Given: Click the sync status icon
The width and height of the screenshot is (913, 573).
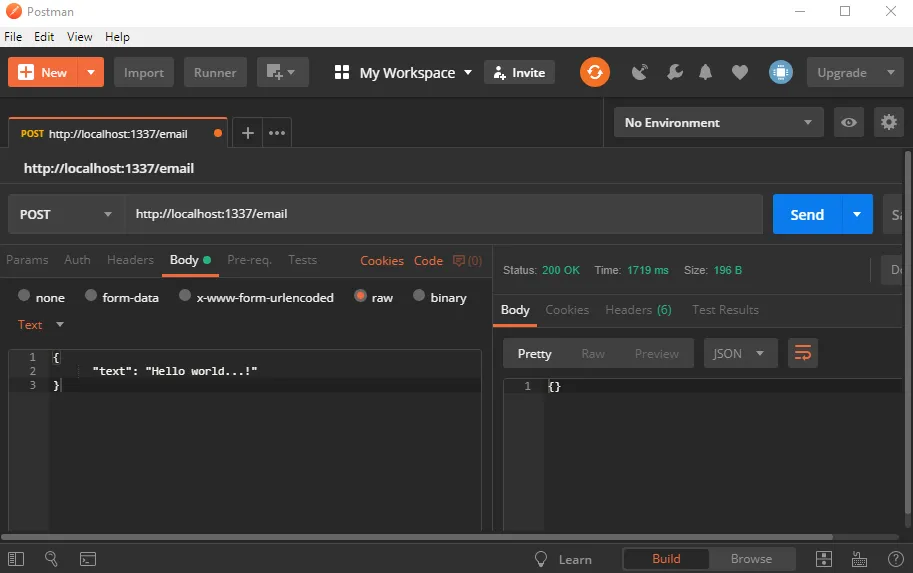Looking at the screenshot, I should [x=594, y=72].
